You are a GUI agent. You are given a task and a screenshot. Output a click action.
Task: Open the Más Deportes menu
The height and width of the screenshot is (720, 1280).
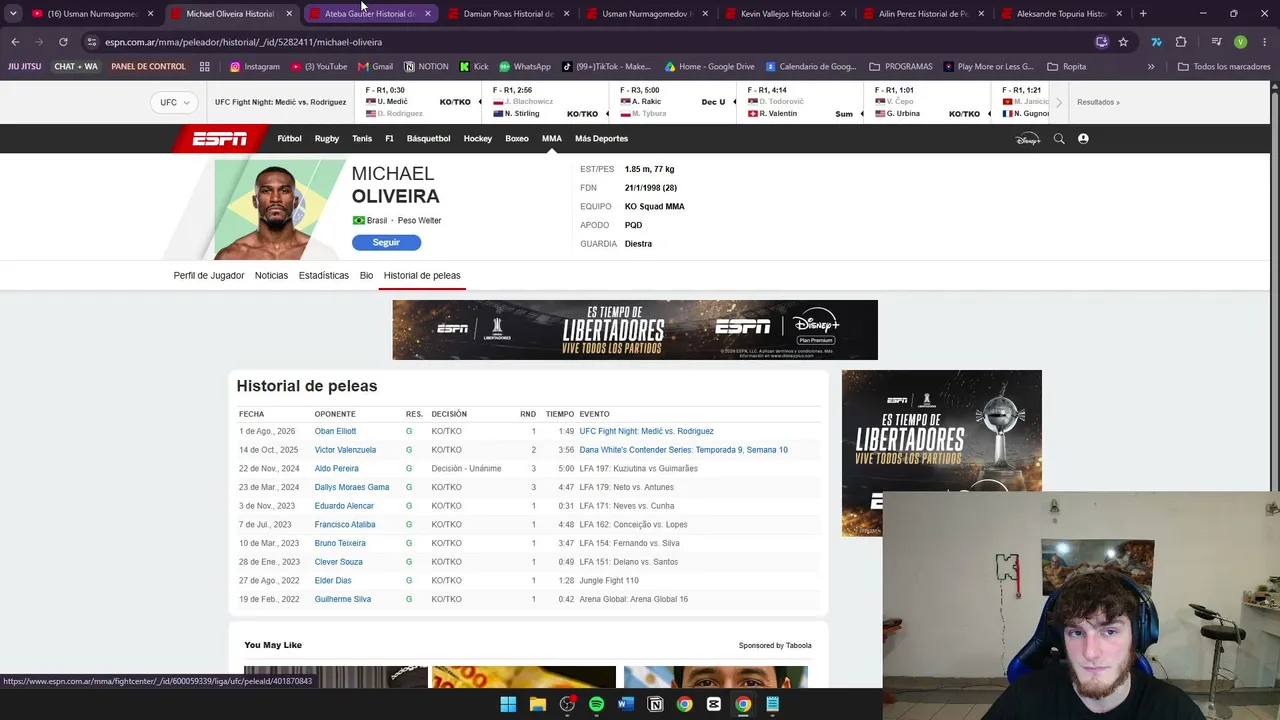tap(601, 139)
